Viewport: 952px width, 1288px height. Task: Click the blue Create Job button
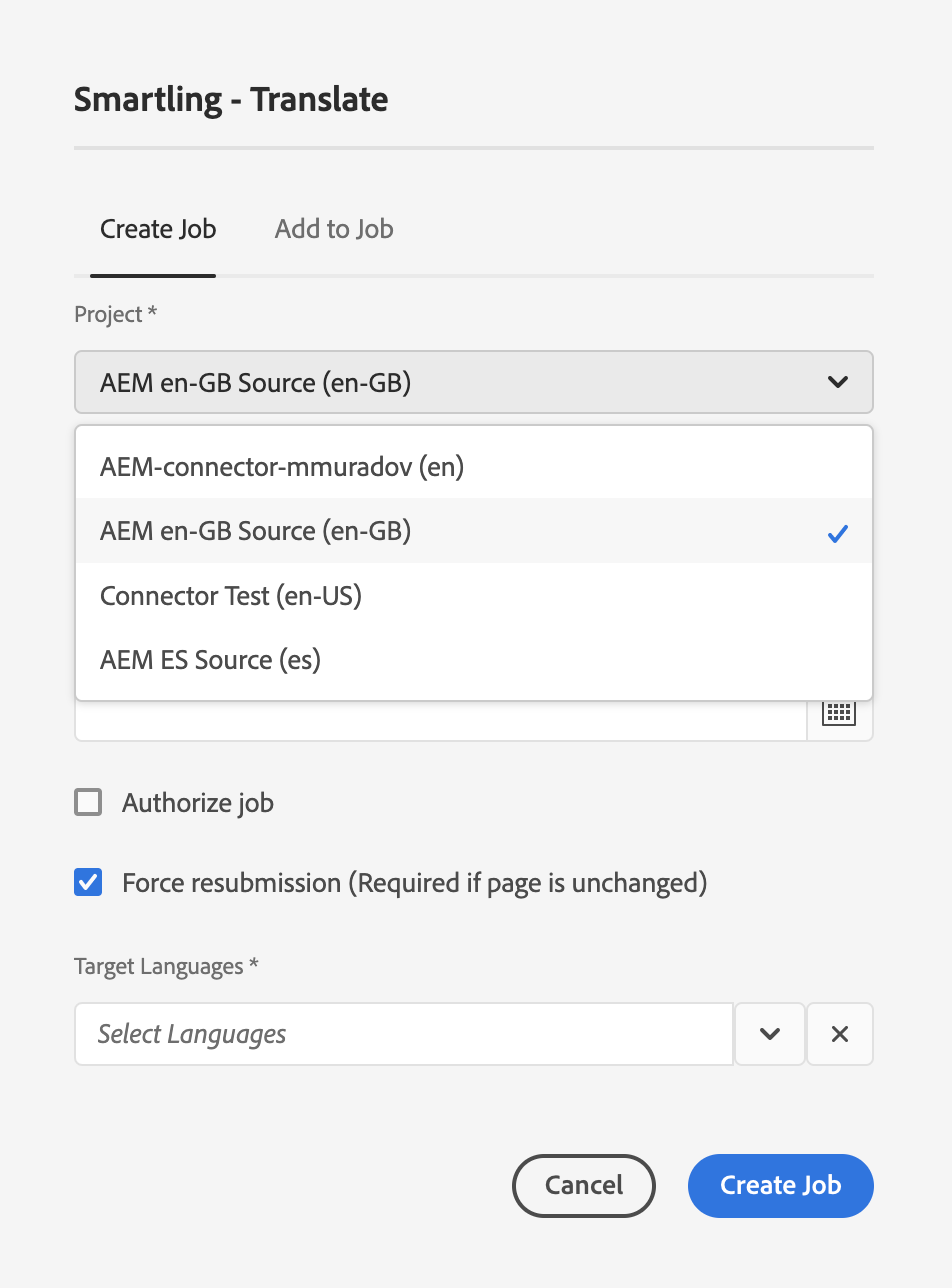[780, 1186]
